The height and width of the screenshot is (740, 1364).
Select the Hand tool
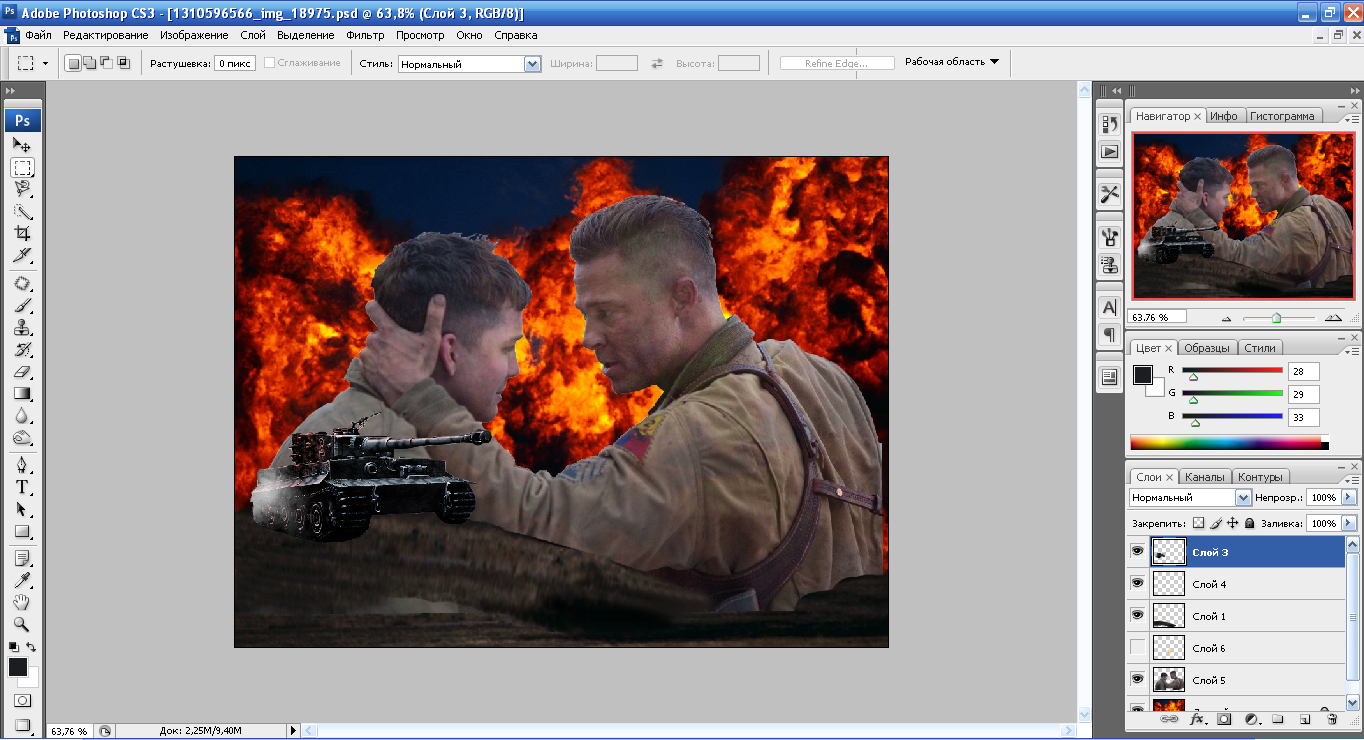pyautogui.click(x=22, y=602)
